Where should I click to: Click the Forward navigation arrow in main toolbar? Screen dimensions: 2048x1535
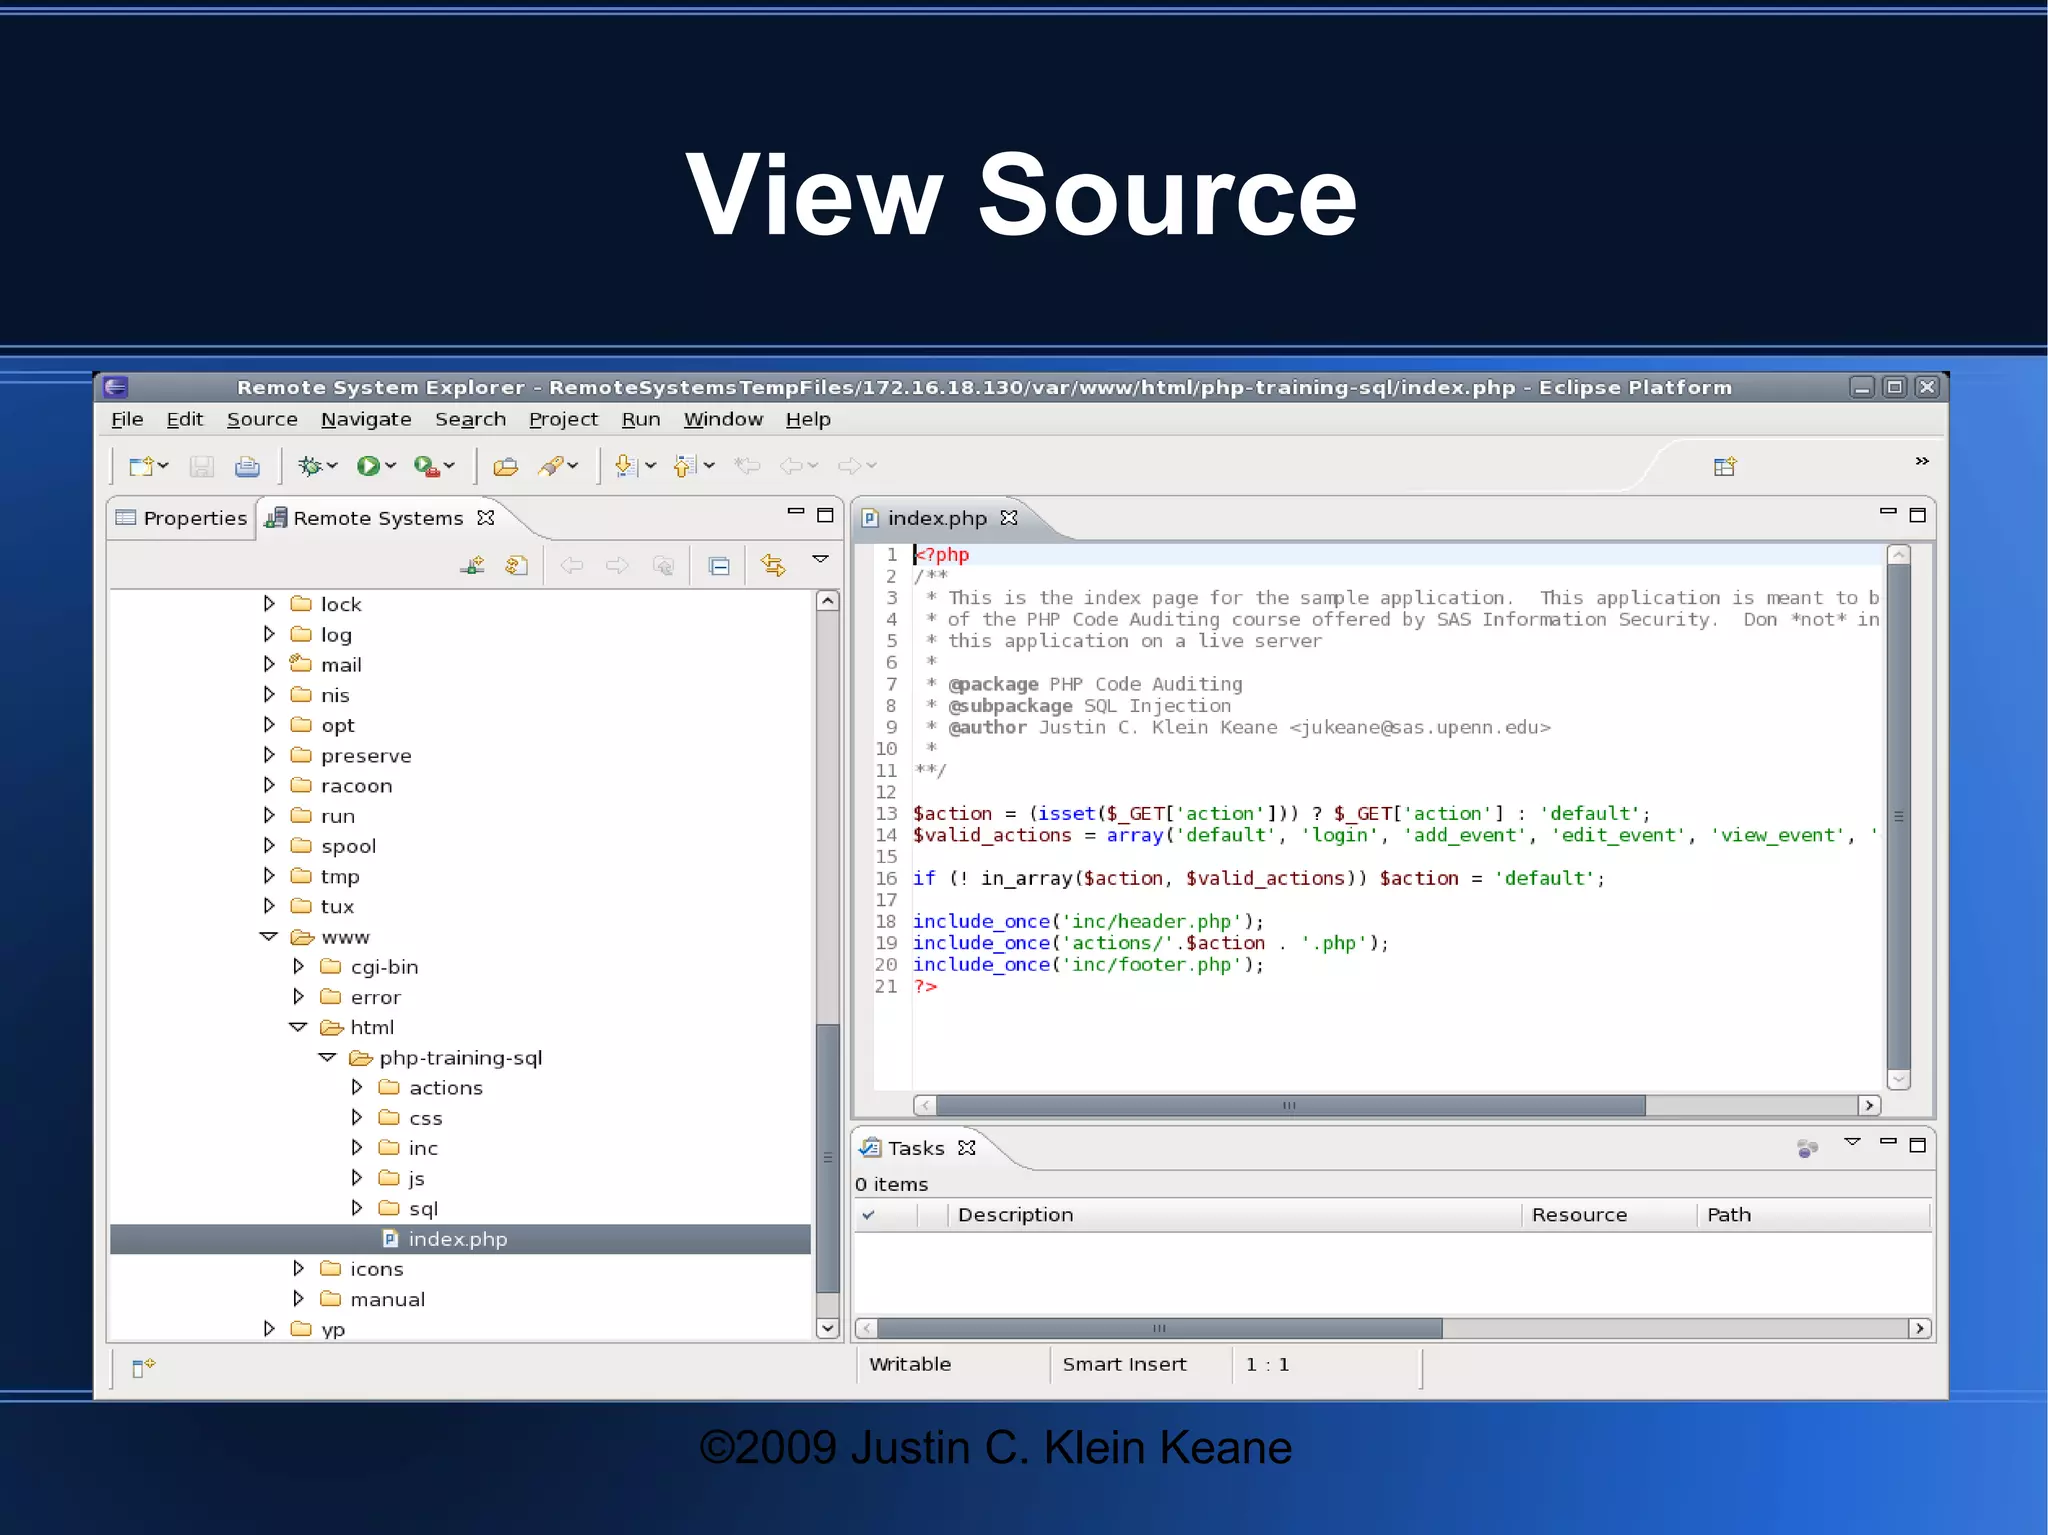850,466
